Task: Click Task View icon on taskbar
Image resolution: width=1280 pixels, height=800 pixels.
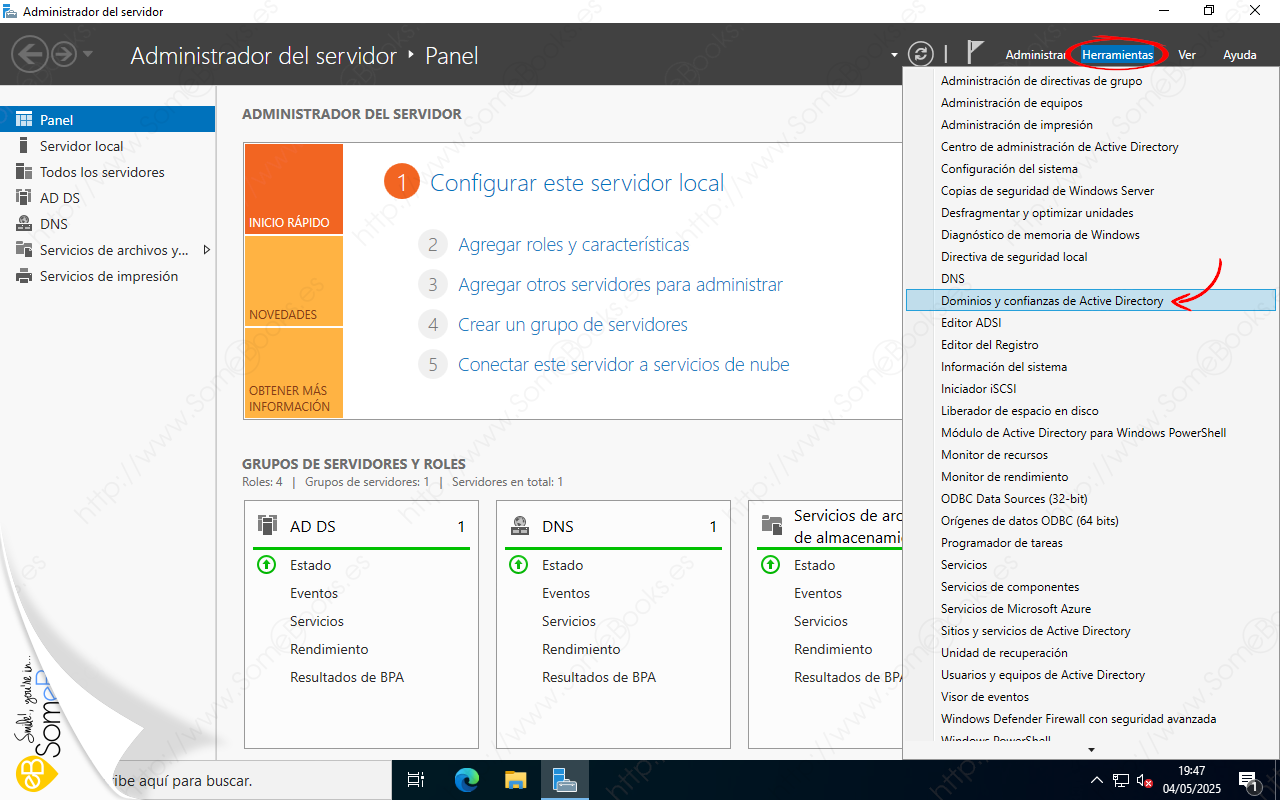Action: tap(417, 779)
